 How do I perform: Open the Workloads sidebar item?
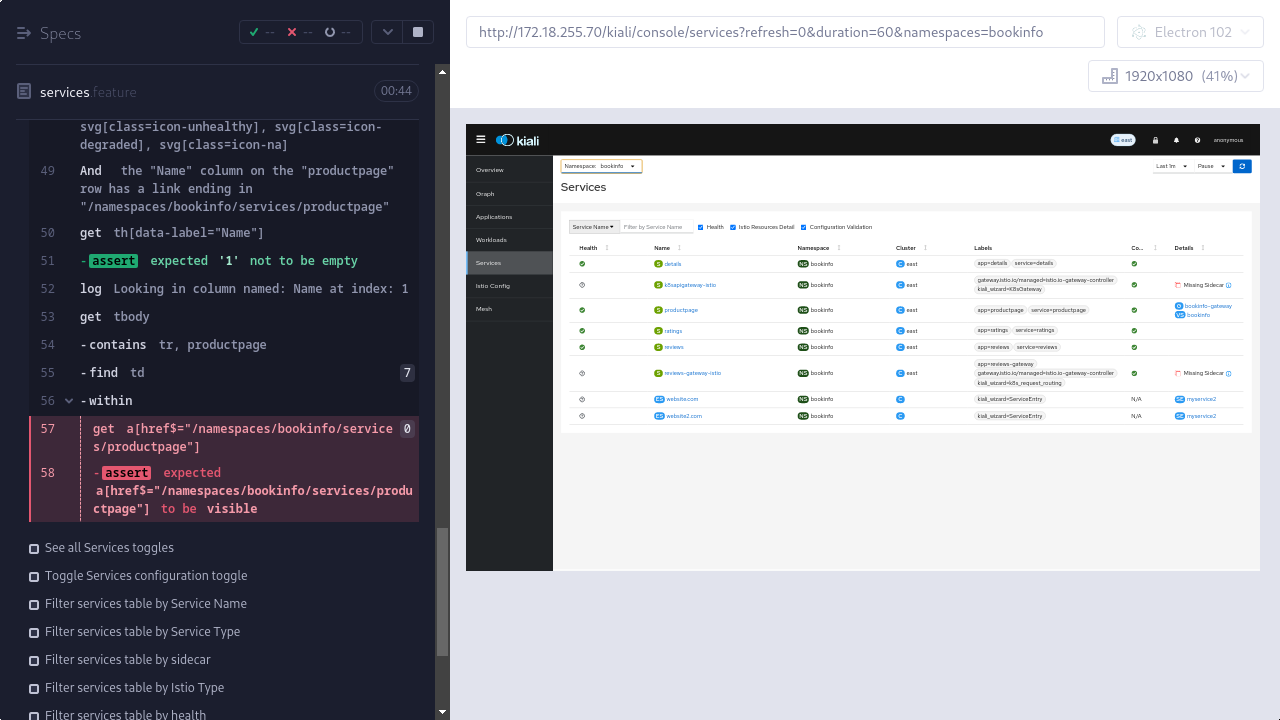coord(491,240)
